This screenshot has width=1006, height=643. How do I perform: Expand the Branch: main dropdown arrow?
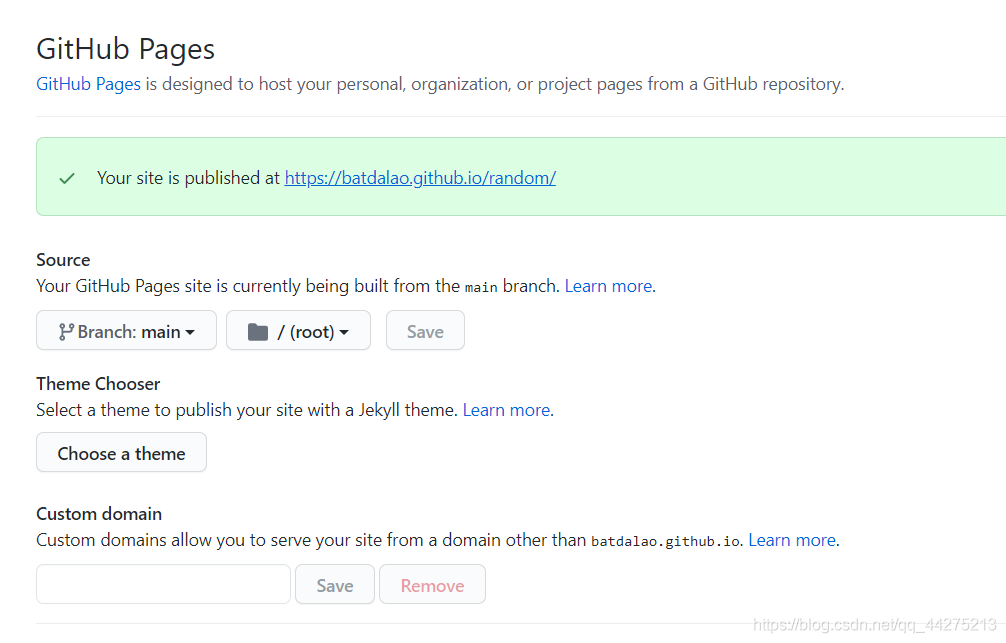190,332
